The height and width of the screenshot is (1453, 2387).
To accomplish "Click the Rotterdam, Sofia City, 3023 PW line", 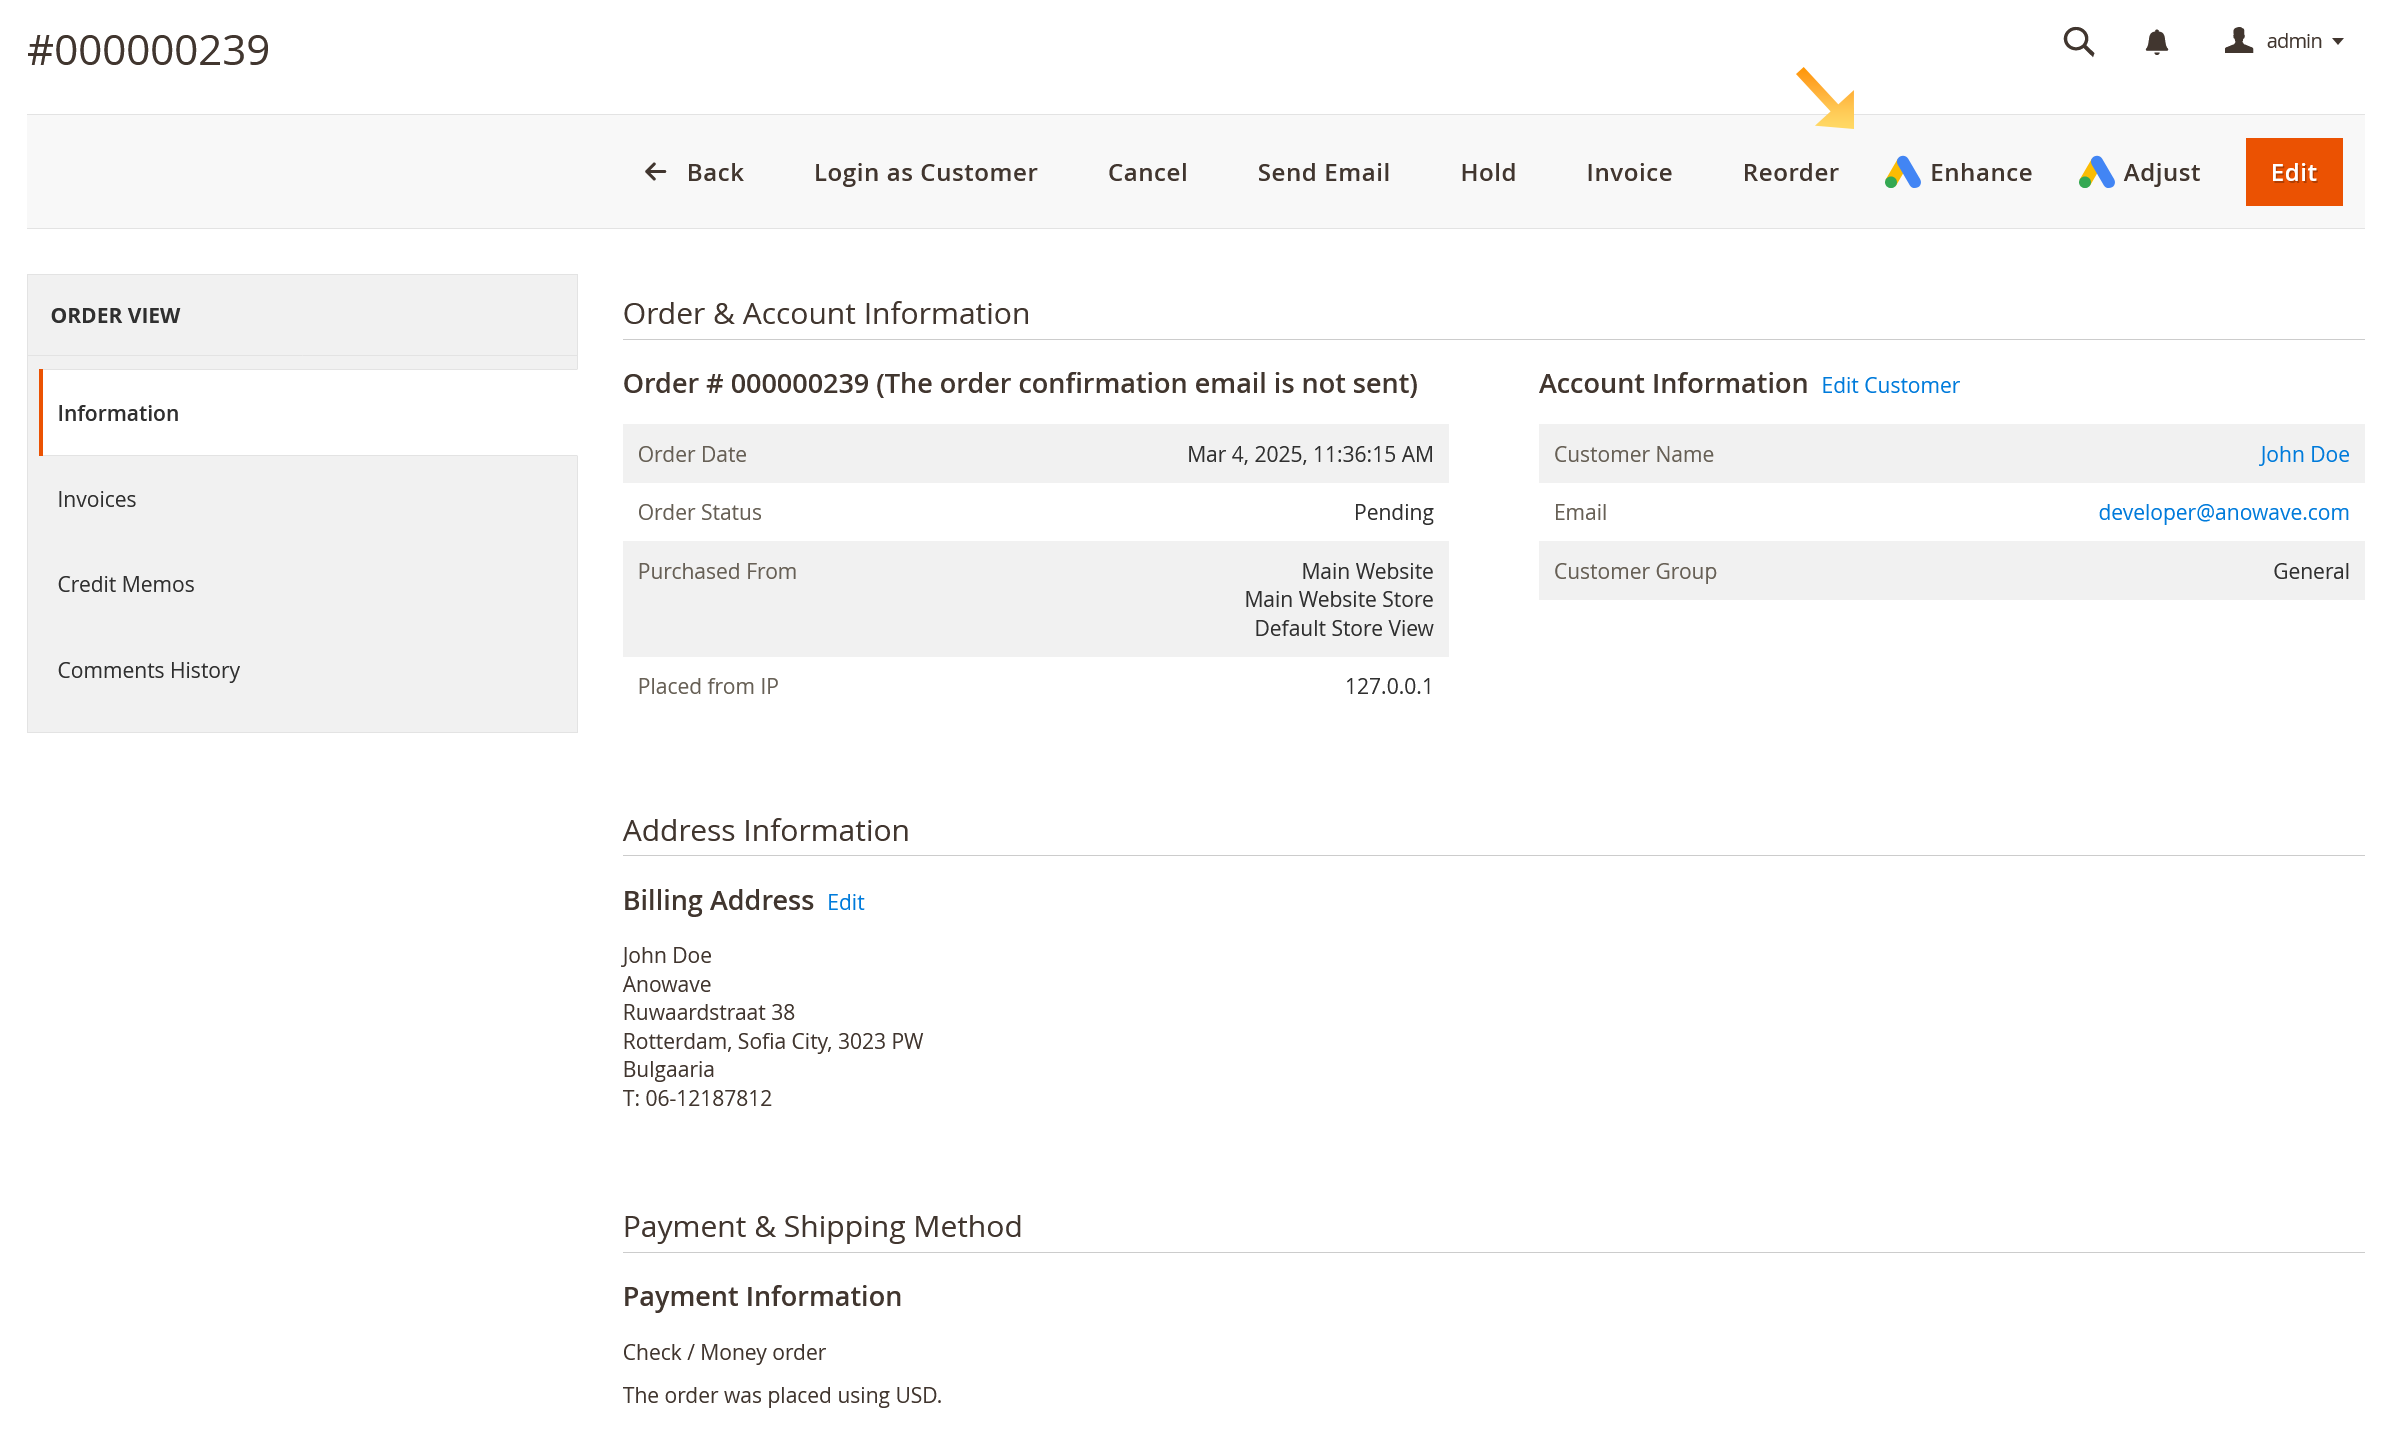I will coord(772,1041).
